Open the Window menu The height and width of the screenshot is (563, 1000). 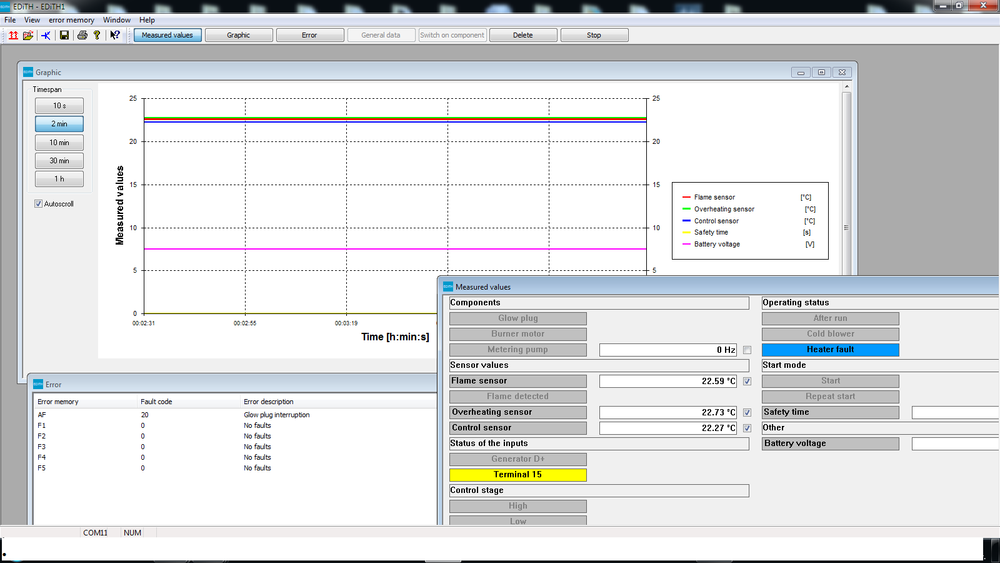pos(117,20)
